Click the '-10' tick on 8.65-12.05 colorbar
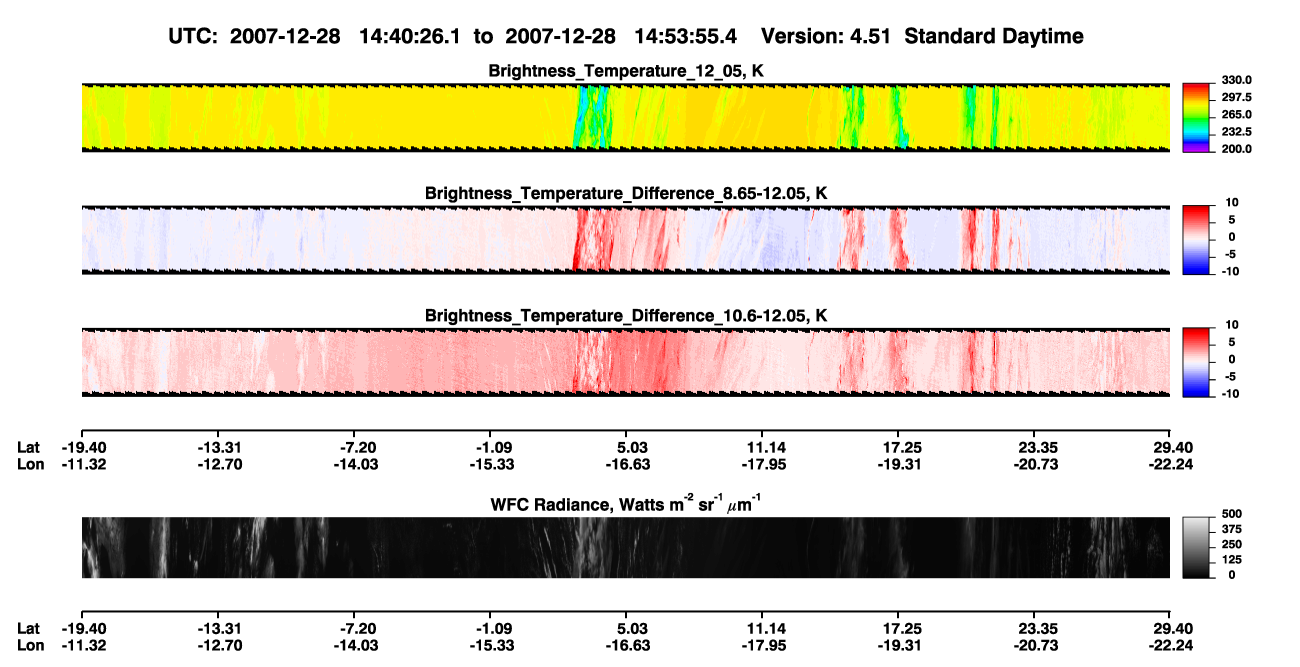 (1229, 271)
